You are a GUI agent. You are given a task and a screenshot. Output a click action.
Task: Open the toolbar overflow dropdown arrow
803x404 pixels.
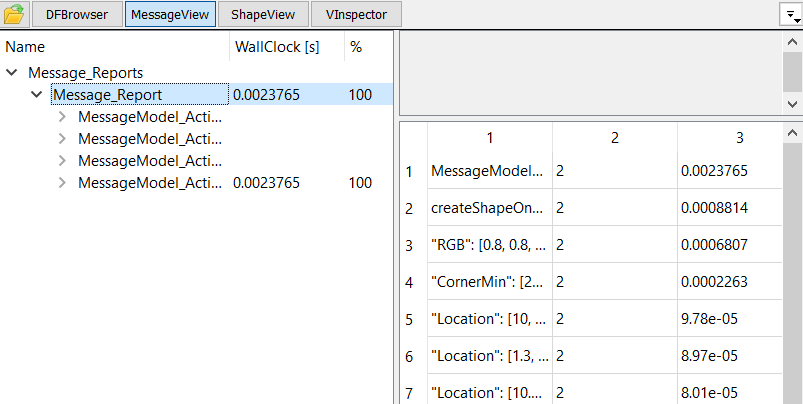787,14
